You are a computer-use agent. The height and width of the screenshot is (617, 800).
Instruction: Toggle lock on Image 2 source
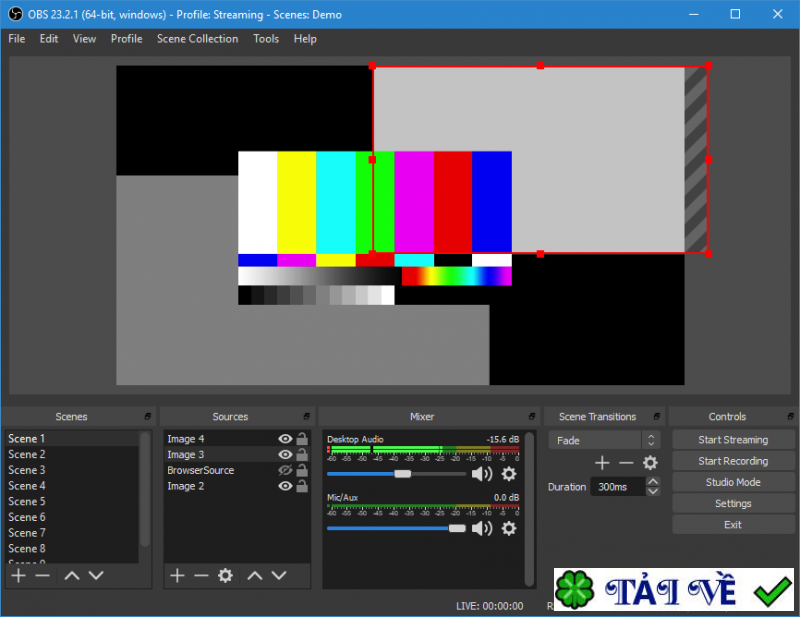point(301,486)
